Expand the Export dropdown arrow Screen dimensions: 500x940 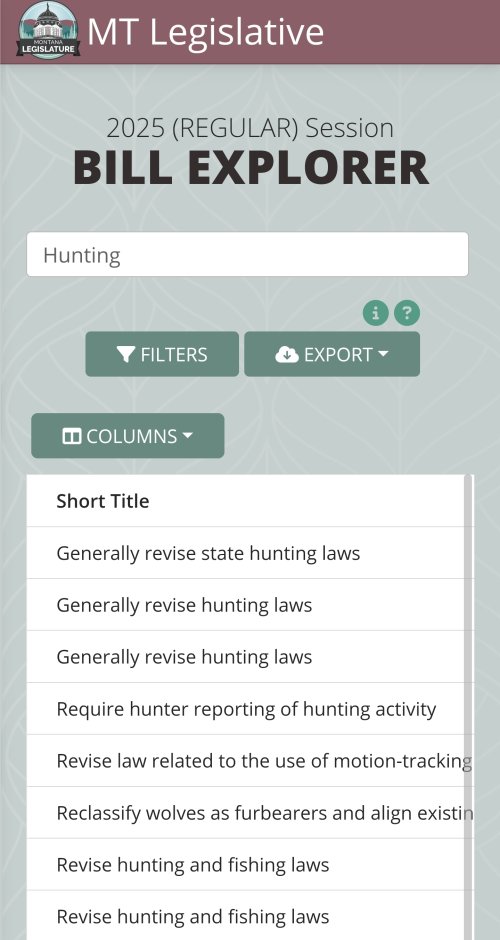(382, 354)
